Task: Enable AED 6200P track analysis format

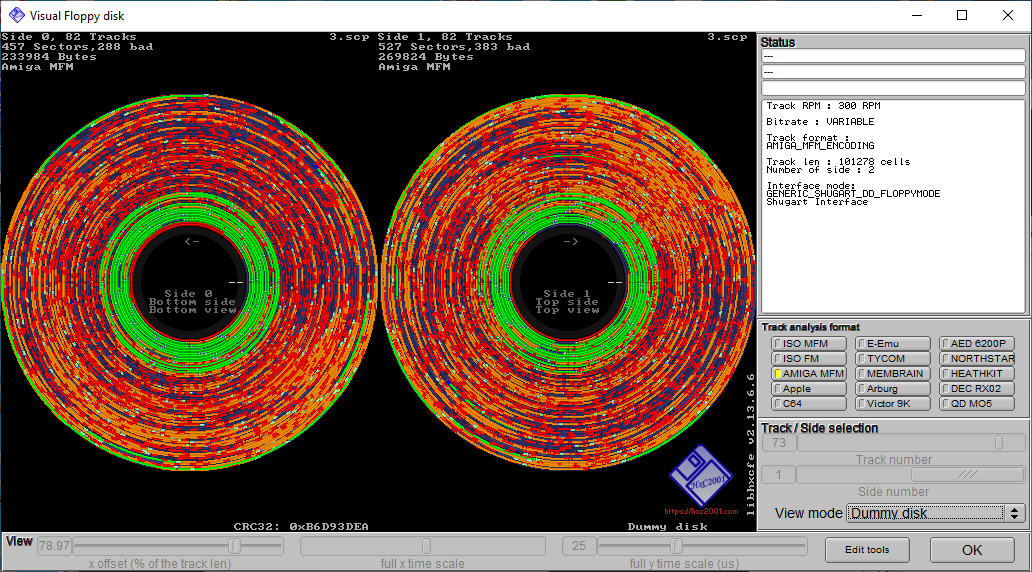Action: click(977, 344)
